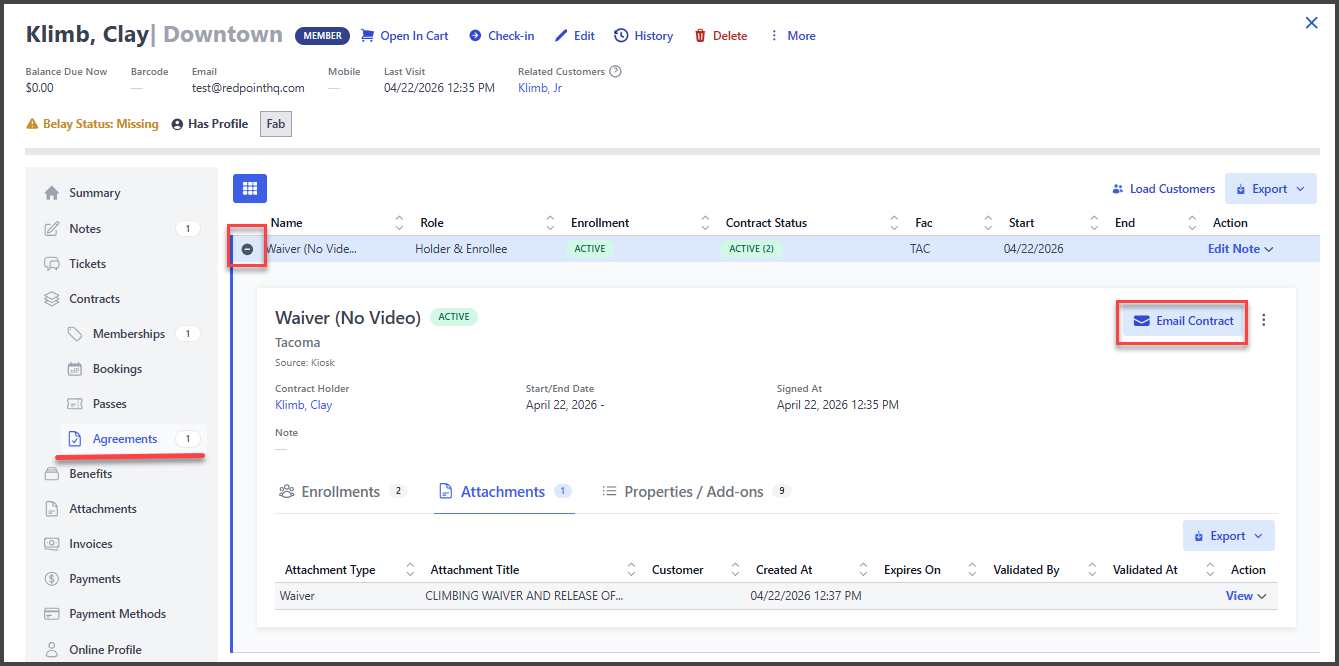The height and width of the screenshot is (666, 1339).
Task: Open the related customer Klimb, Jr link
Action: click(x=539, y=88)
